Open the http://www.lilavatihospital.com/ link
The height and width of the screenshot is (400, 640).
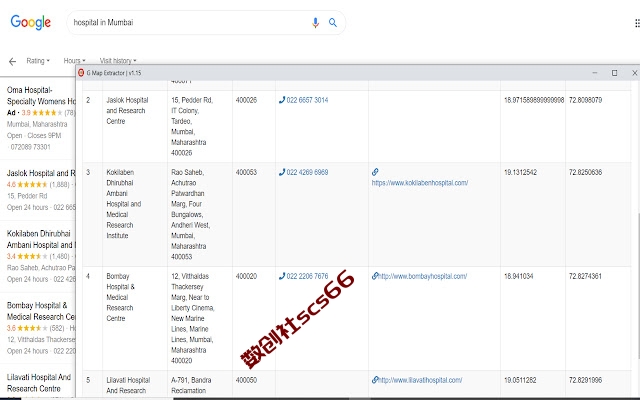pos(420,380)
